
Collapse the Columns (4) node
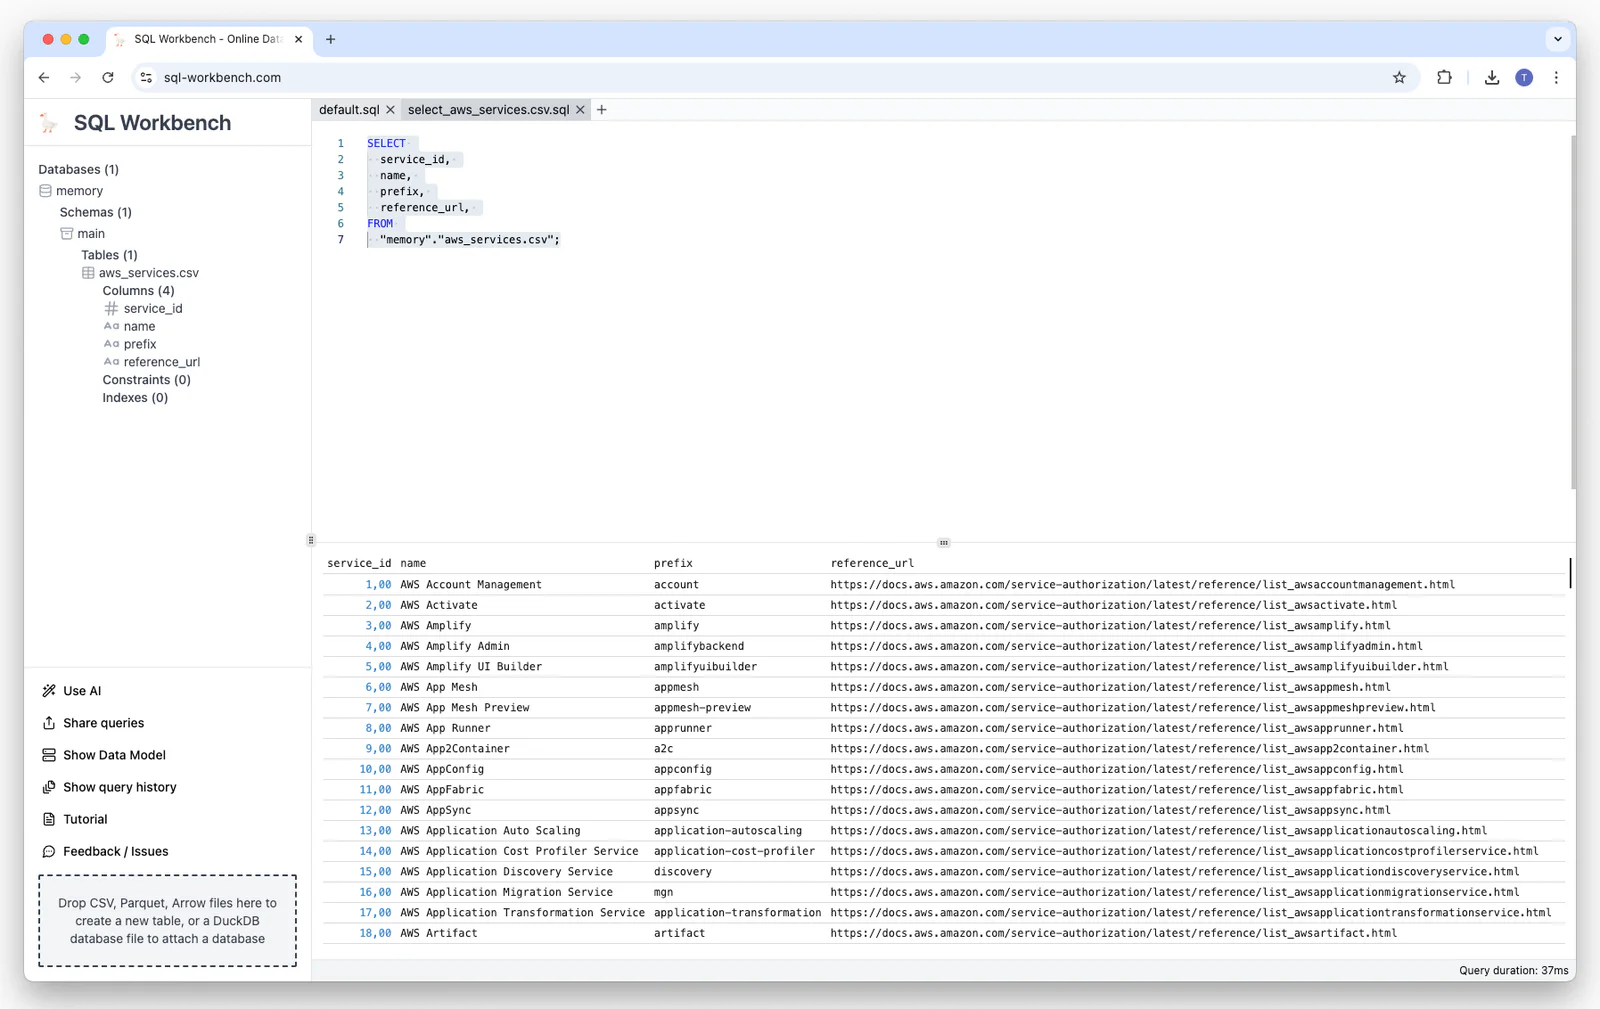click(x=139, y=291)
